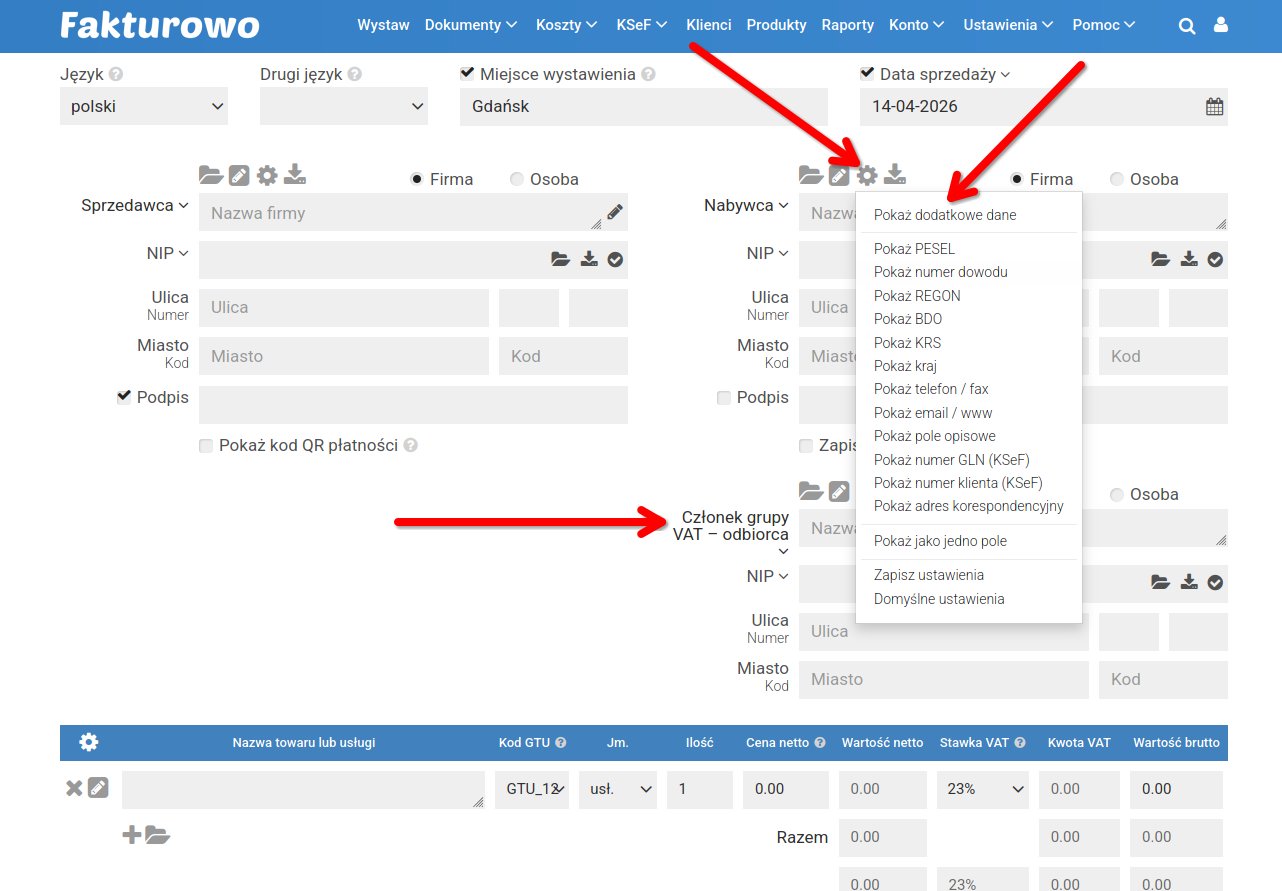The width and height of the screenshot is (1282, 891).
Task: Open the user account icon
Action: tap(1220, 26)
